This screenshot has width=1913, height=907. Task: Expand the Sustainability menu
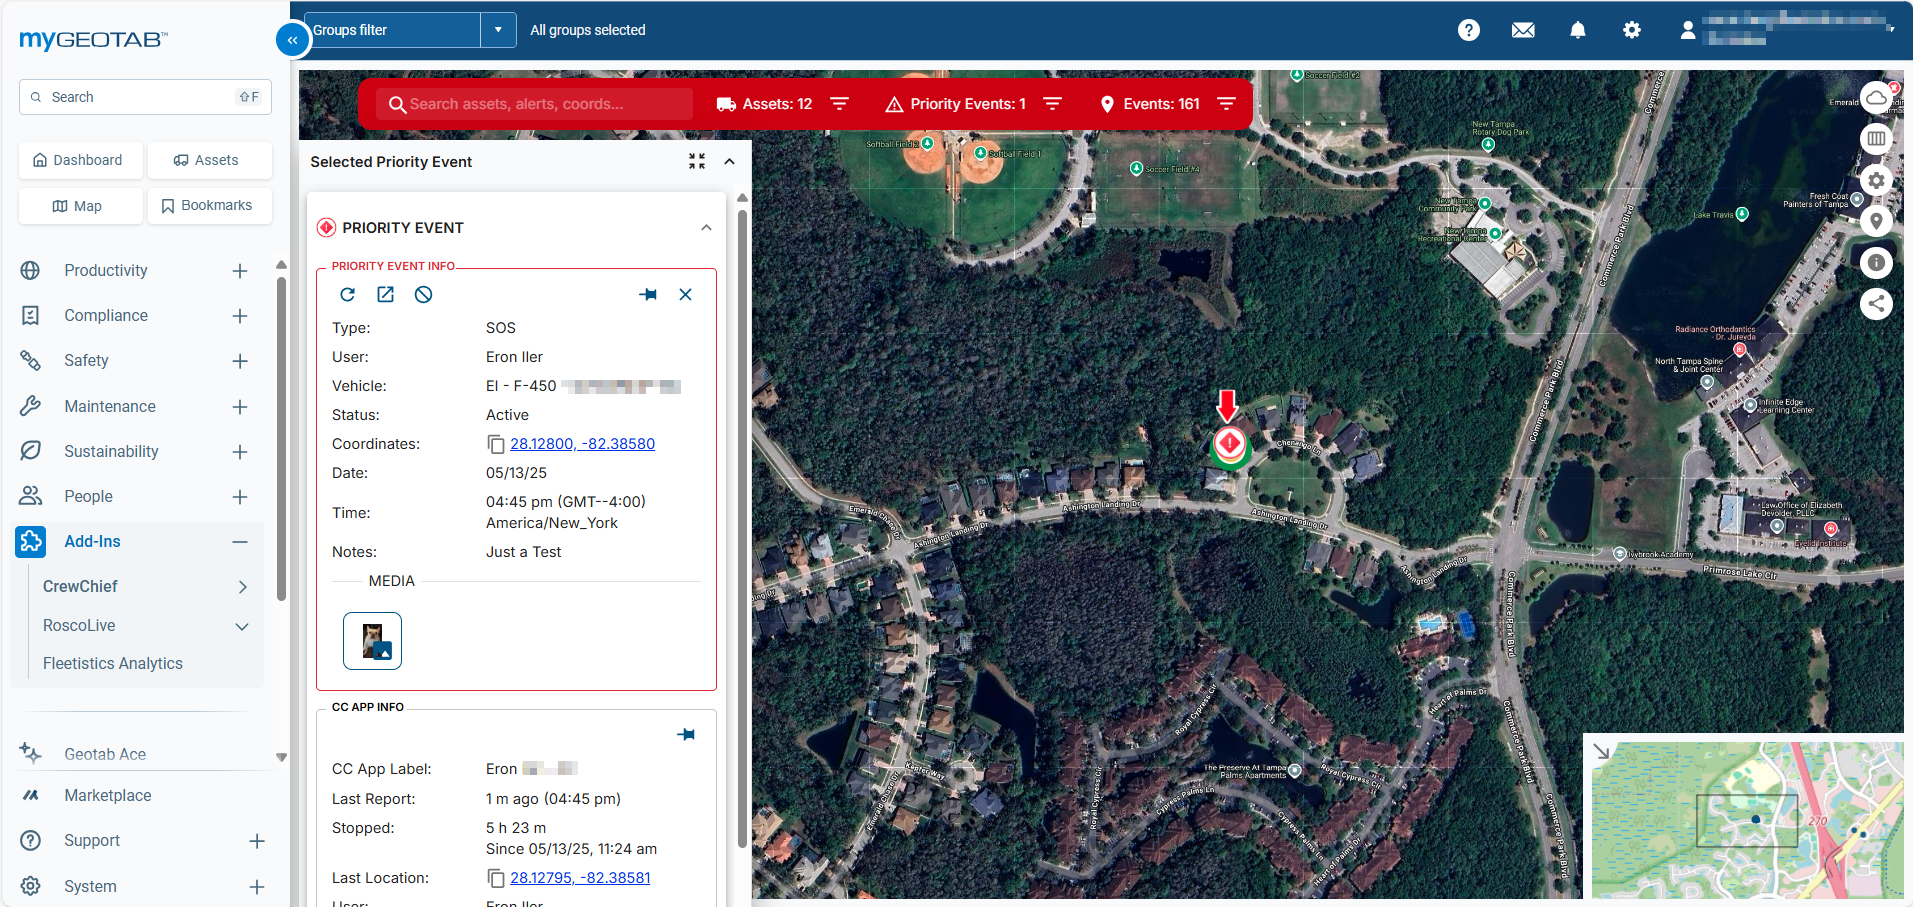[240, 452]
